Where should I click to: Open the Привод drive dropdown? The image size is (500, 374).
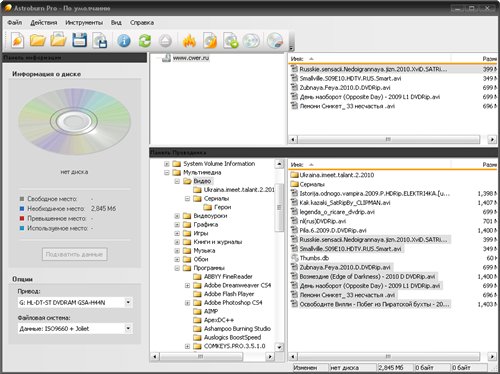[x=128, y=302]
